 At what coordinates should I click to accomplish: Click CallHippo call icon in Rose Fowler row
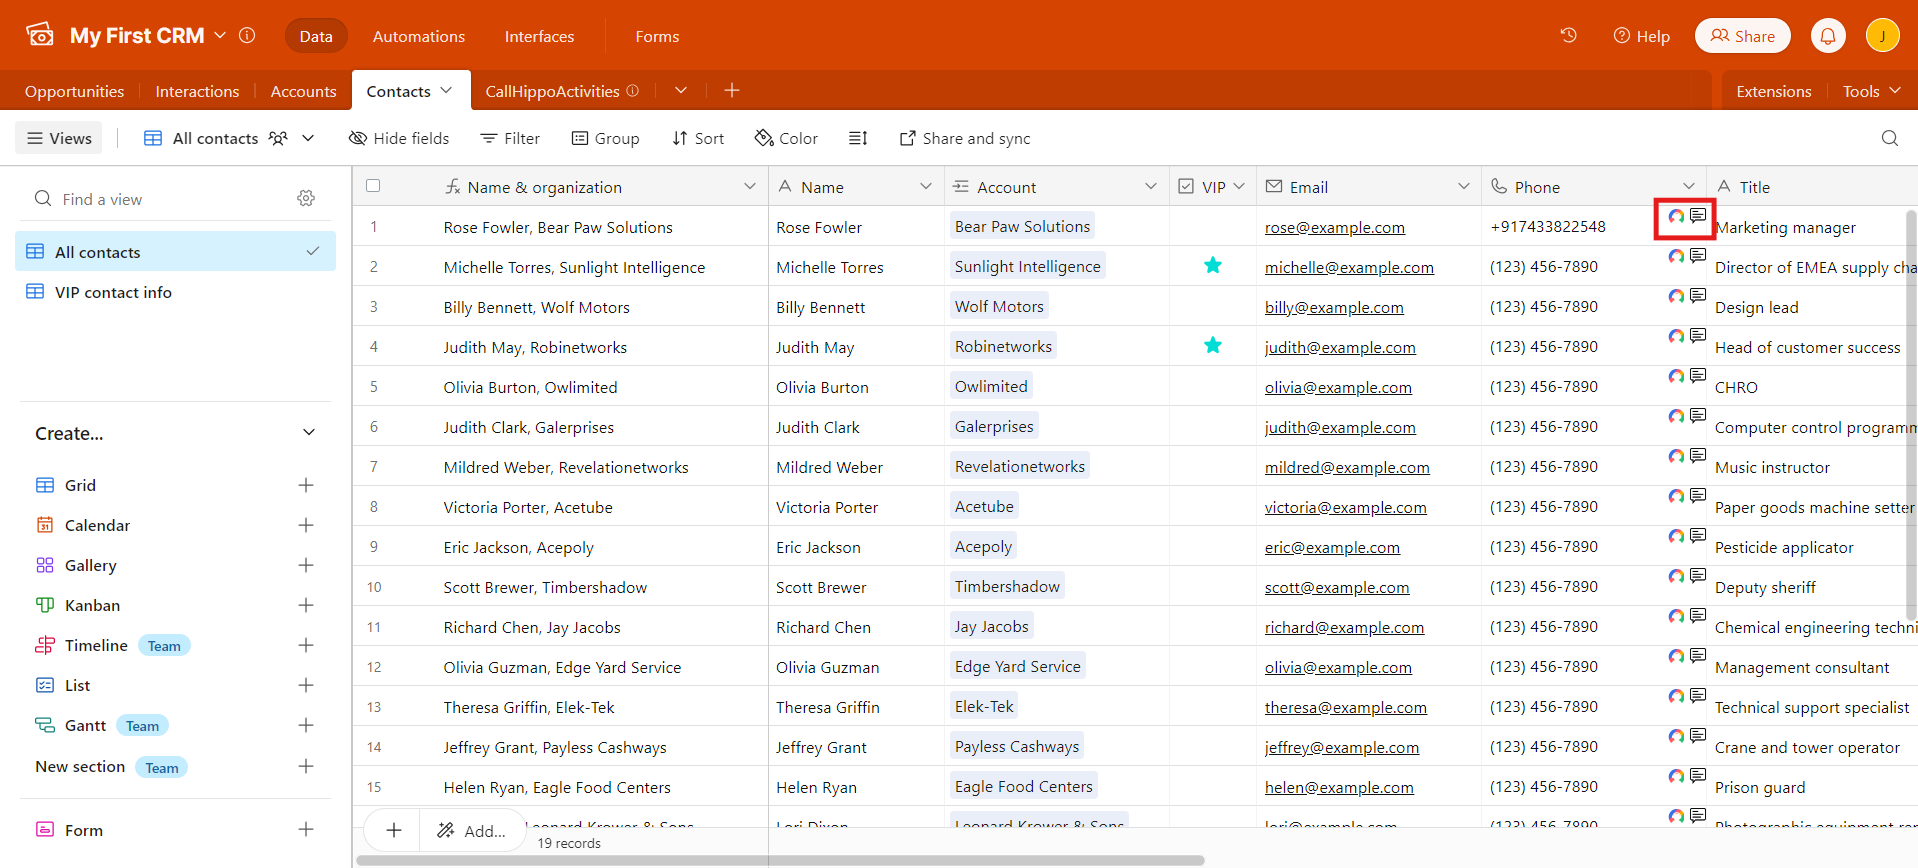[1676, 216]
